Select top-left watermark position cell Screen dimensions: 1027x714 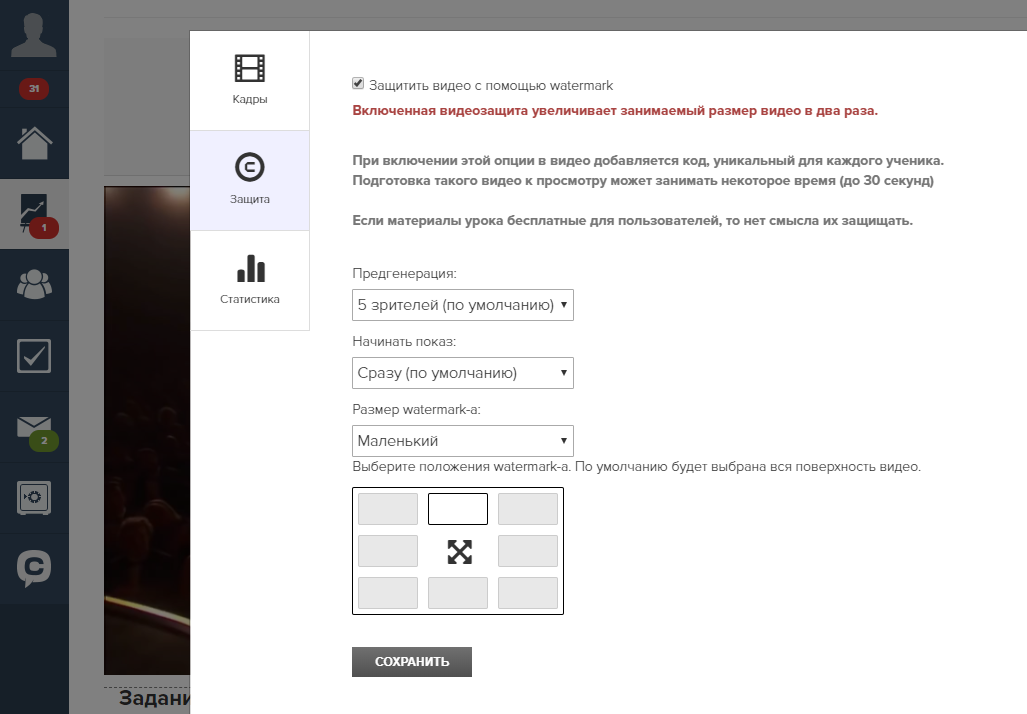click(388, 509)
